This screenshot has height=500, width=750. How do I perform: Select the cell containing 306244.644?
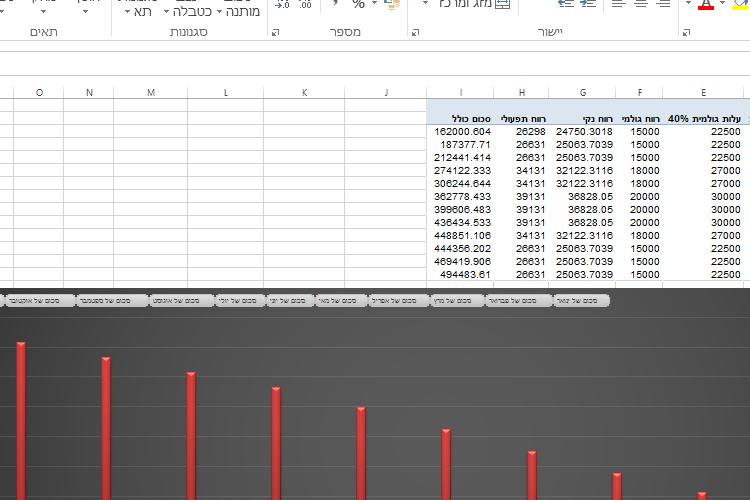tap(460, 183)
